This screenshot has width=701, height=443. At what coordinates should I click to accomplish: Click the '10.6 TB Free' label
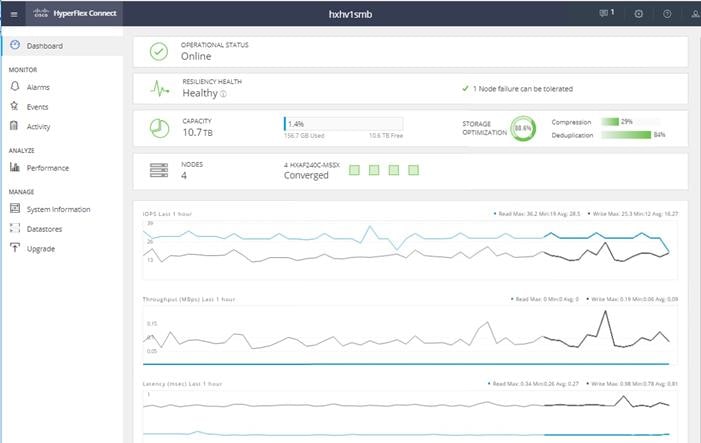tap(386, 135)
